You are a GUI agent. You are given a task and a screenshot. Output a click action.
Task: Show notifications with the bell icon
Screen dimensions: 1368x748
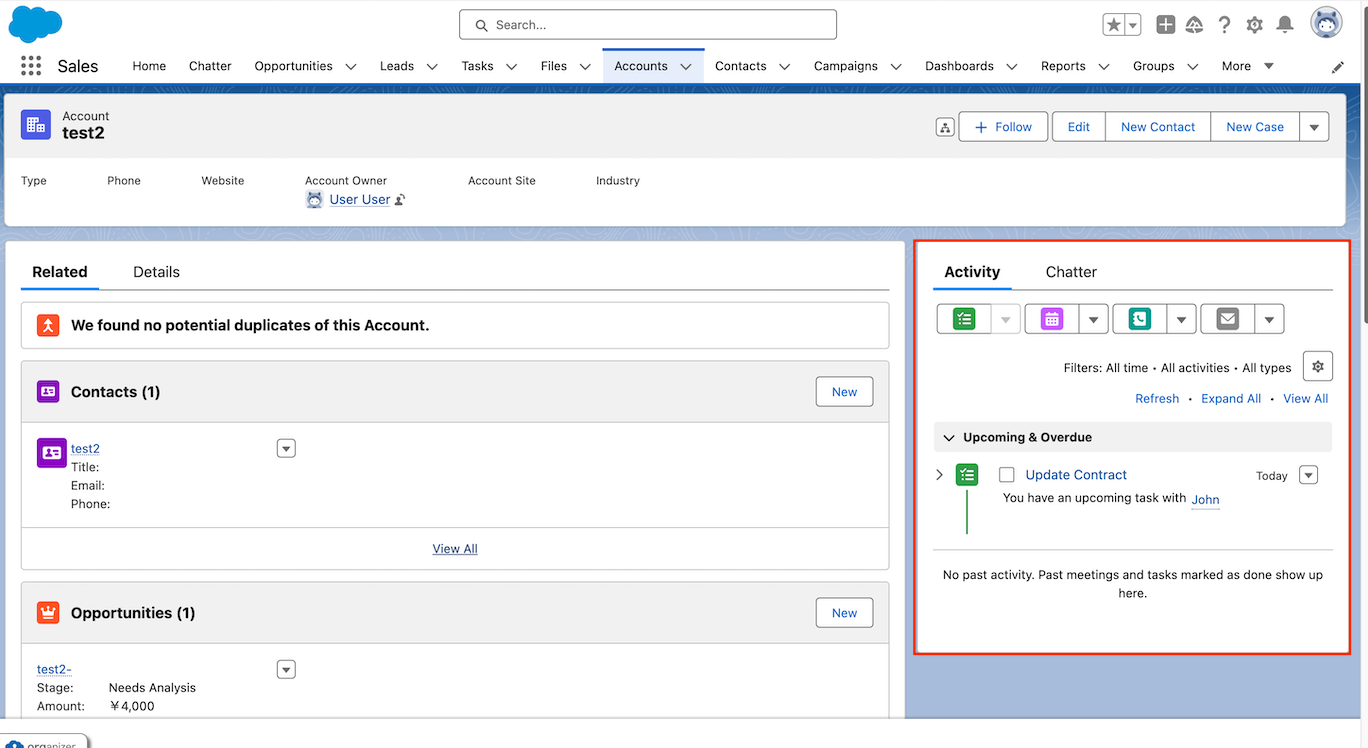click(x=1285, y=25)
